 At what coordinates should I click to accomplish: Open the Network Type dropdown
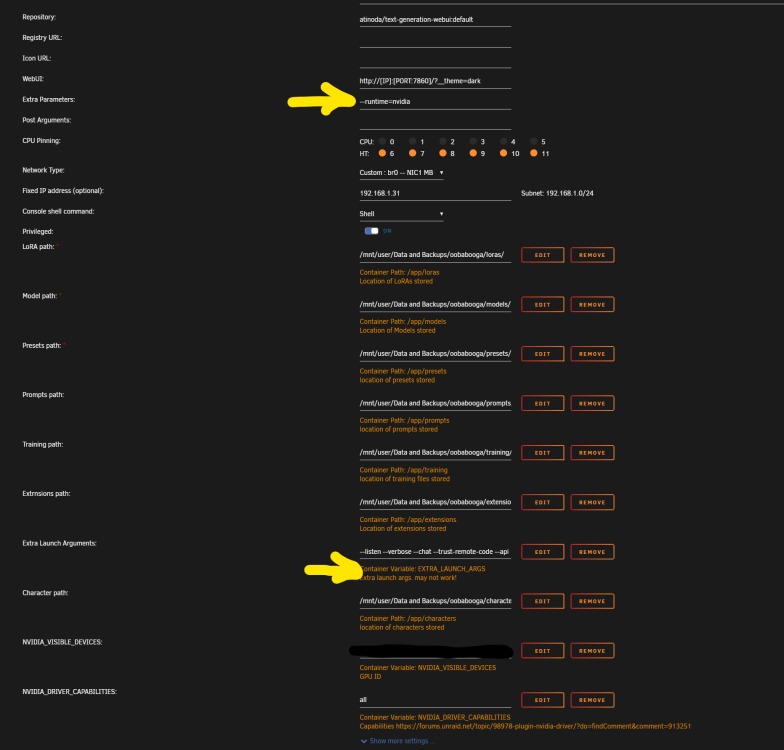401,172
